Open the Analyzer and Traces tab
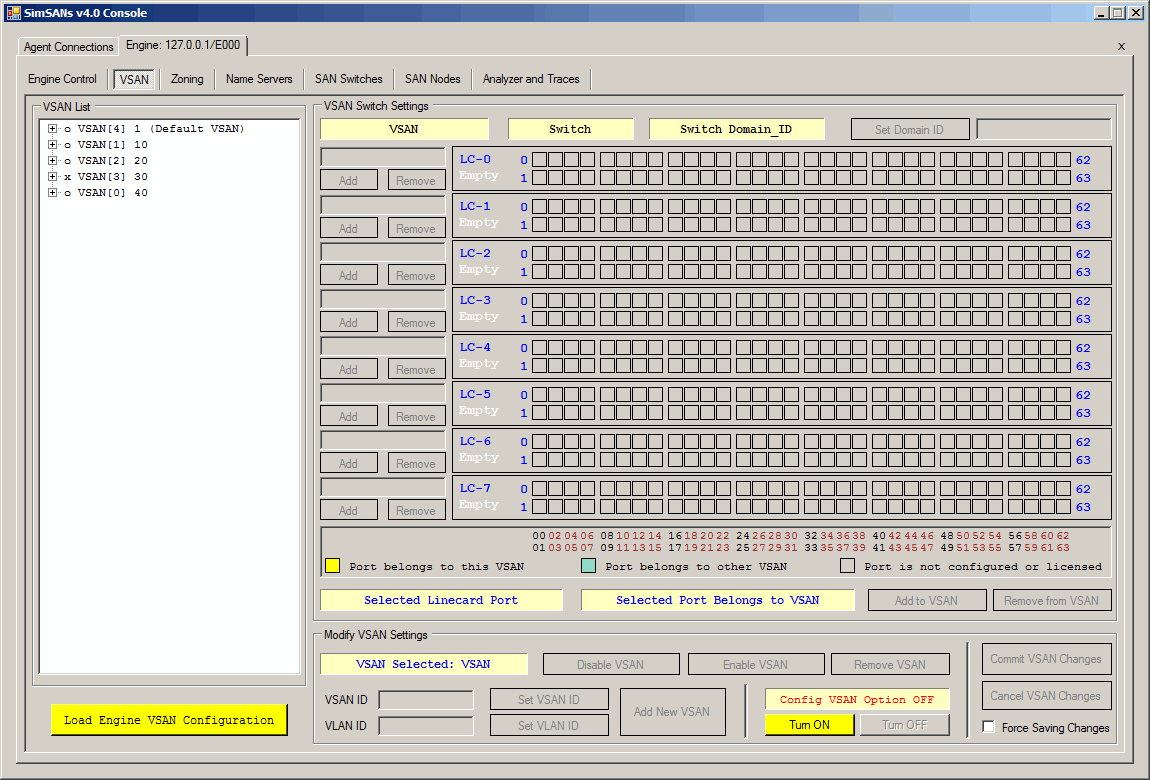Screen dimensions: 1150x780 click(x=531, y=79)
